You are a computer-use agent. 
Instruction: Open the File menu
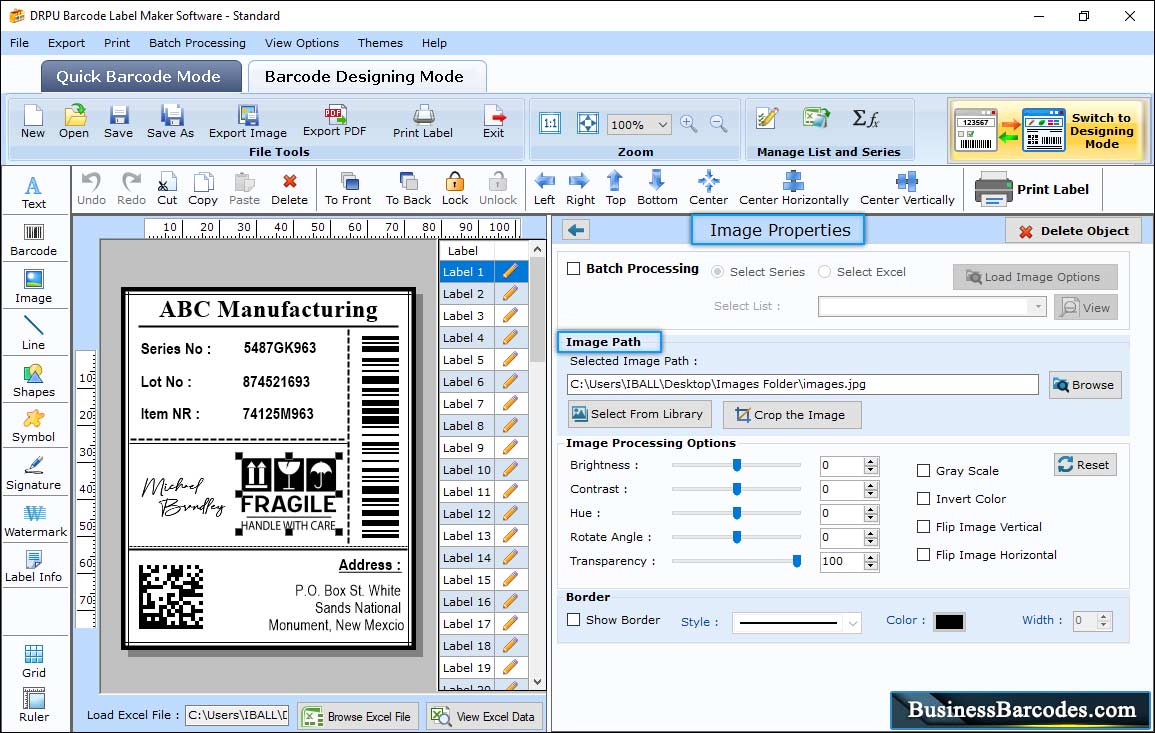(x=20, y=43)
